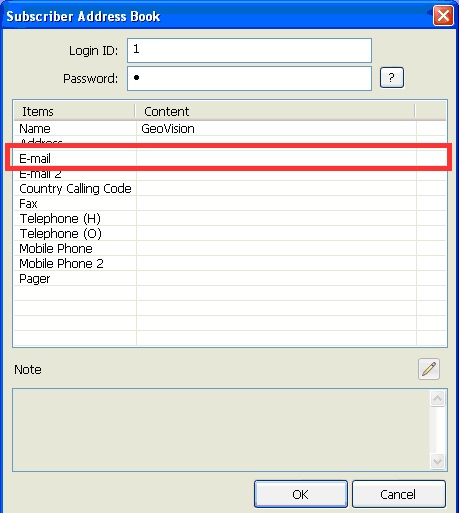Confirm with the OK button
Screen dimensions: 459x513
tap(301, 494)
